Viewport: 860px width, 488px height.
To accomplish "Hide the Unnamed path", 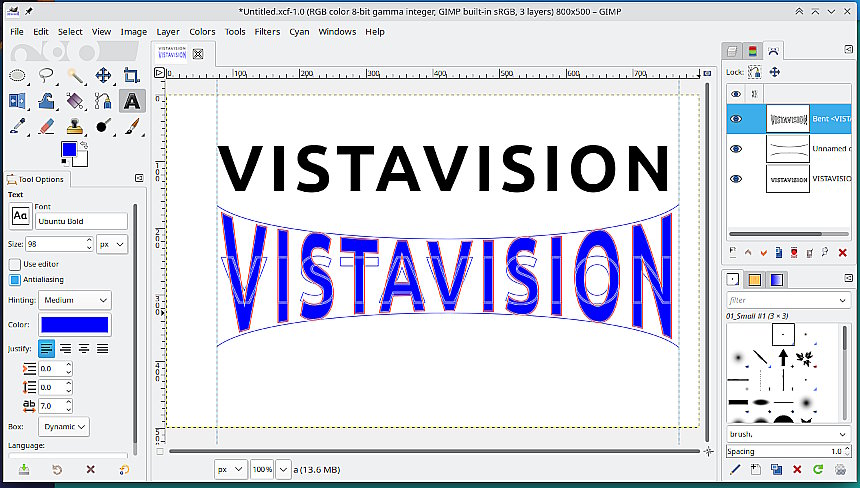I will 736,149.
